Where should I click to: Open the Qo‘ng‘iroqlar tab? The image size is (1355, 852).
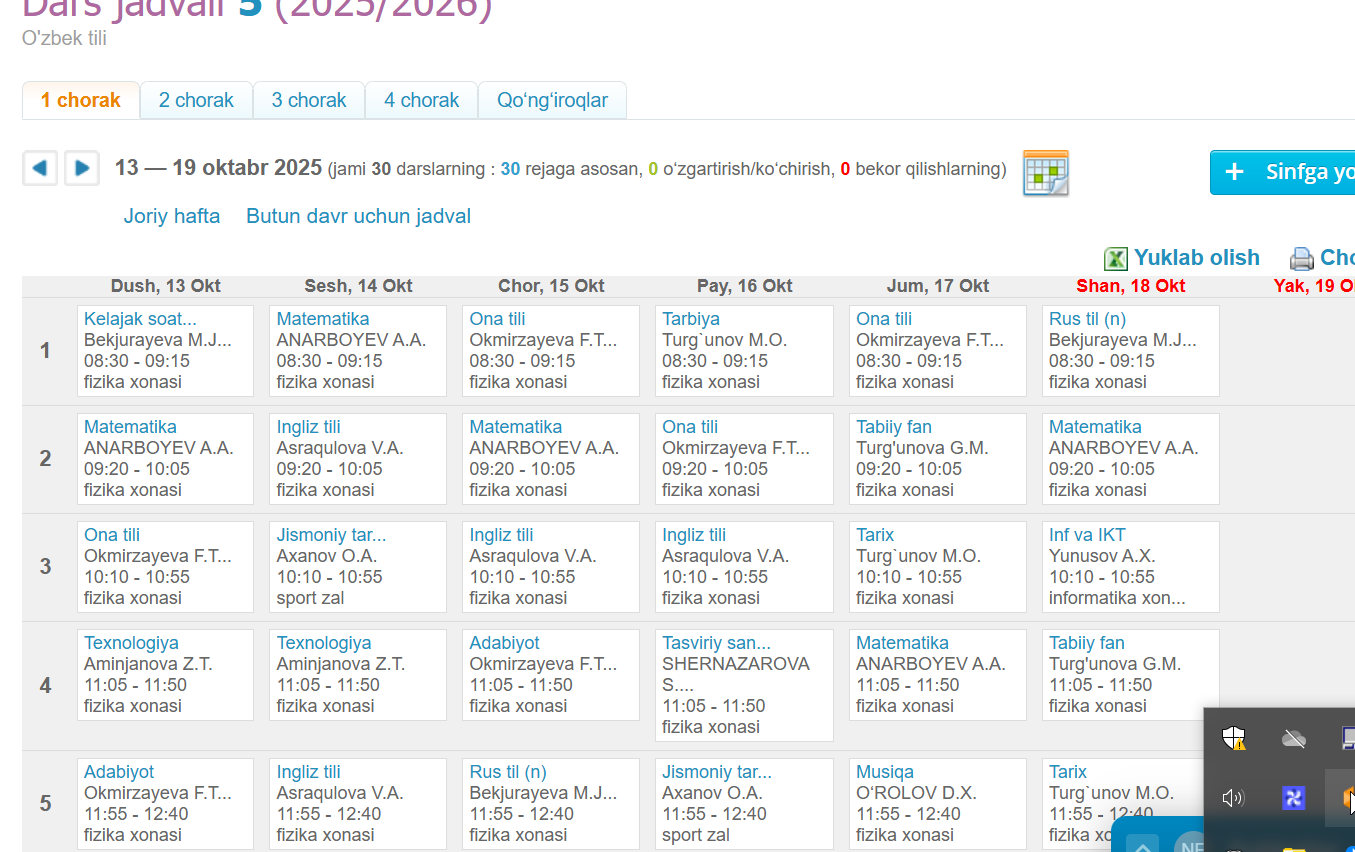click(552, 100)
